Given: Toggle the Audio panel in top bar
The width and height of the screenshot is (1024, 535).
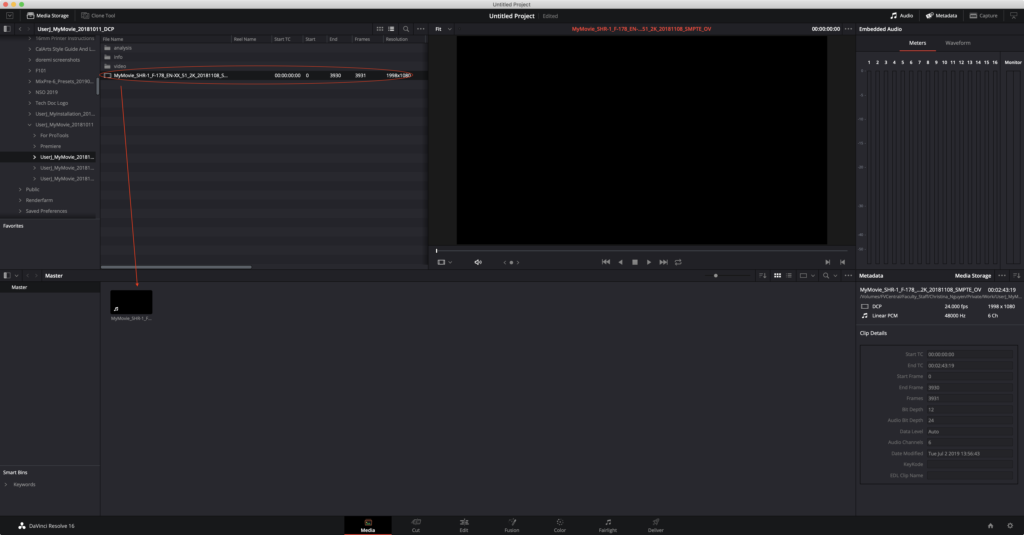Looking at the screenshot, I should 901,16.
